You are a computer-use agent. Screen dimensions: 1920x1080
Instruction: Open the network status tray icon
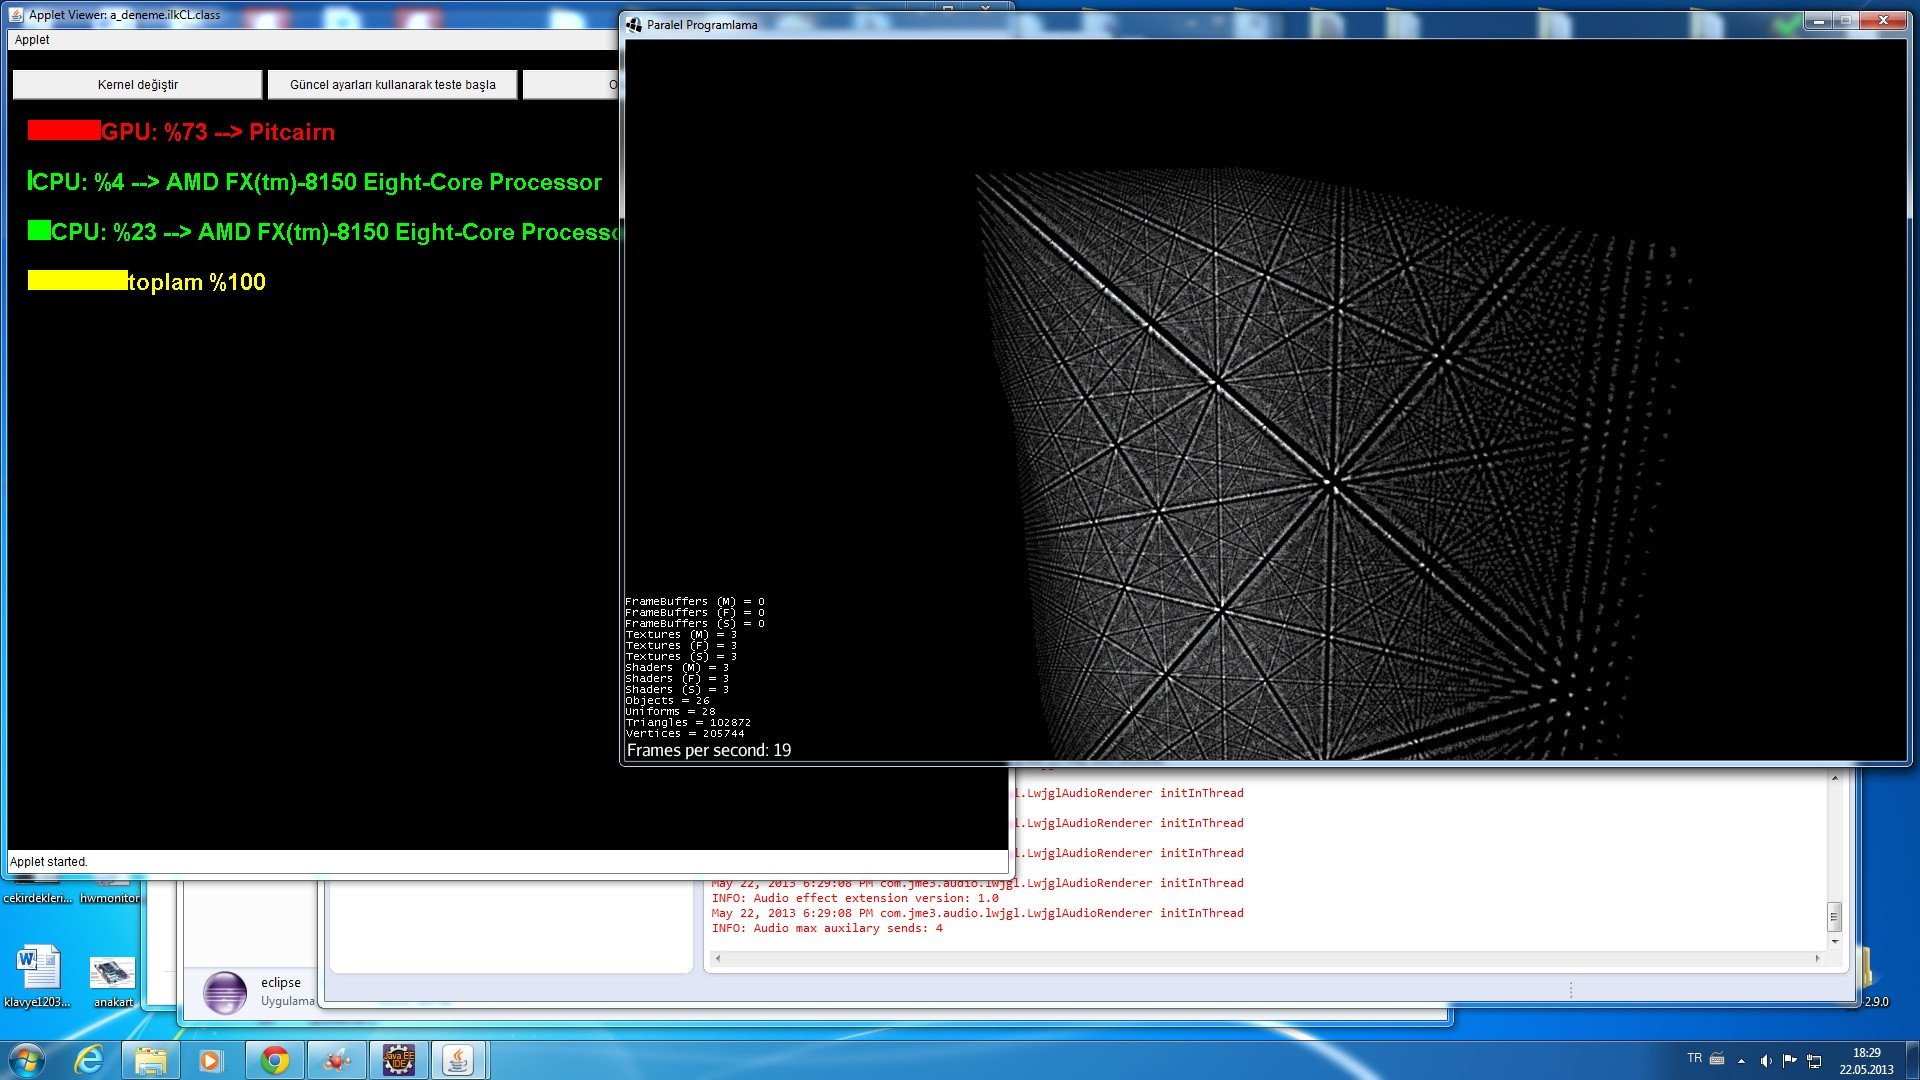tap(1814, 1060)
